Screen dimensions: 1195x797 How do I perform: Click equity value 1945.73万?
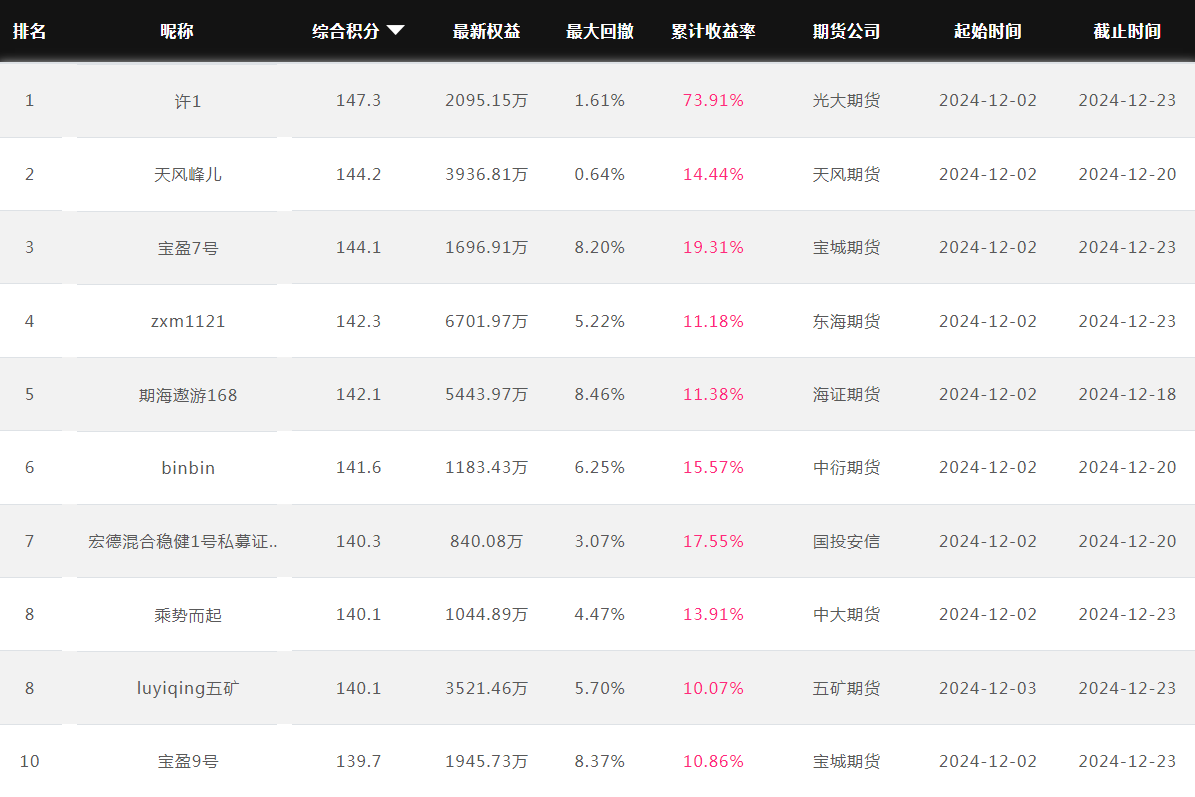point(486,762)
